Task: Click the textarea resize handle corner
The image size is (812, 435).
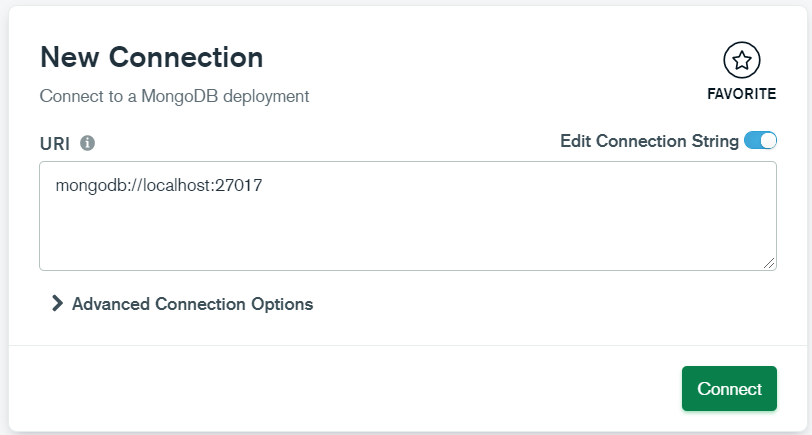Action: [769, 262]
